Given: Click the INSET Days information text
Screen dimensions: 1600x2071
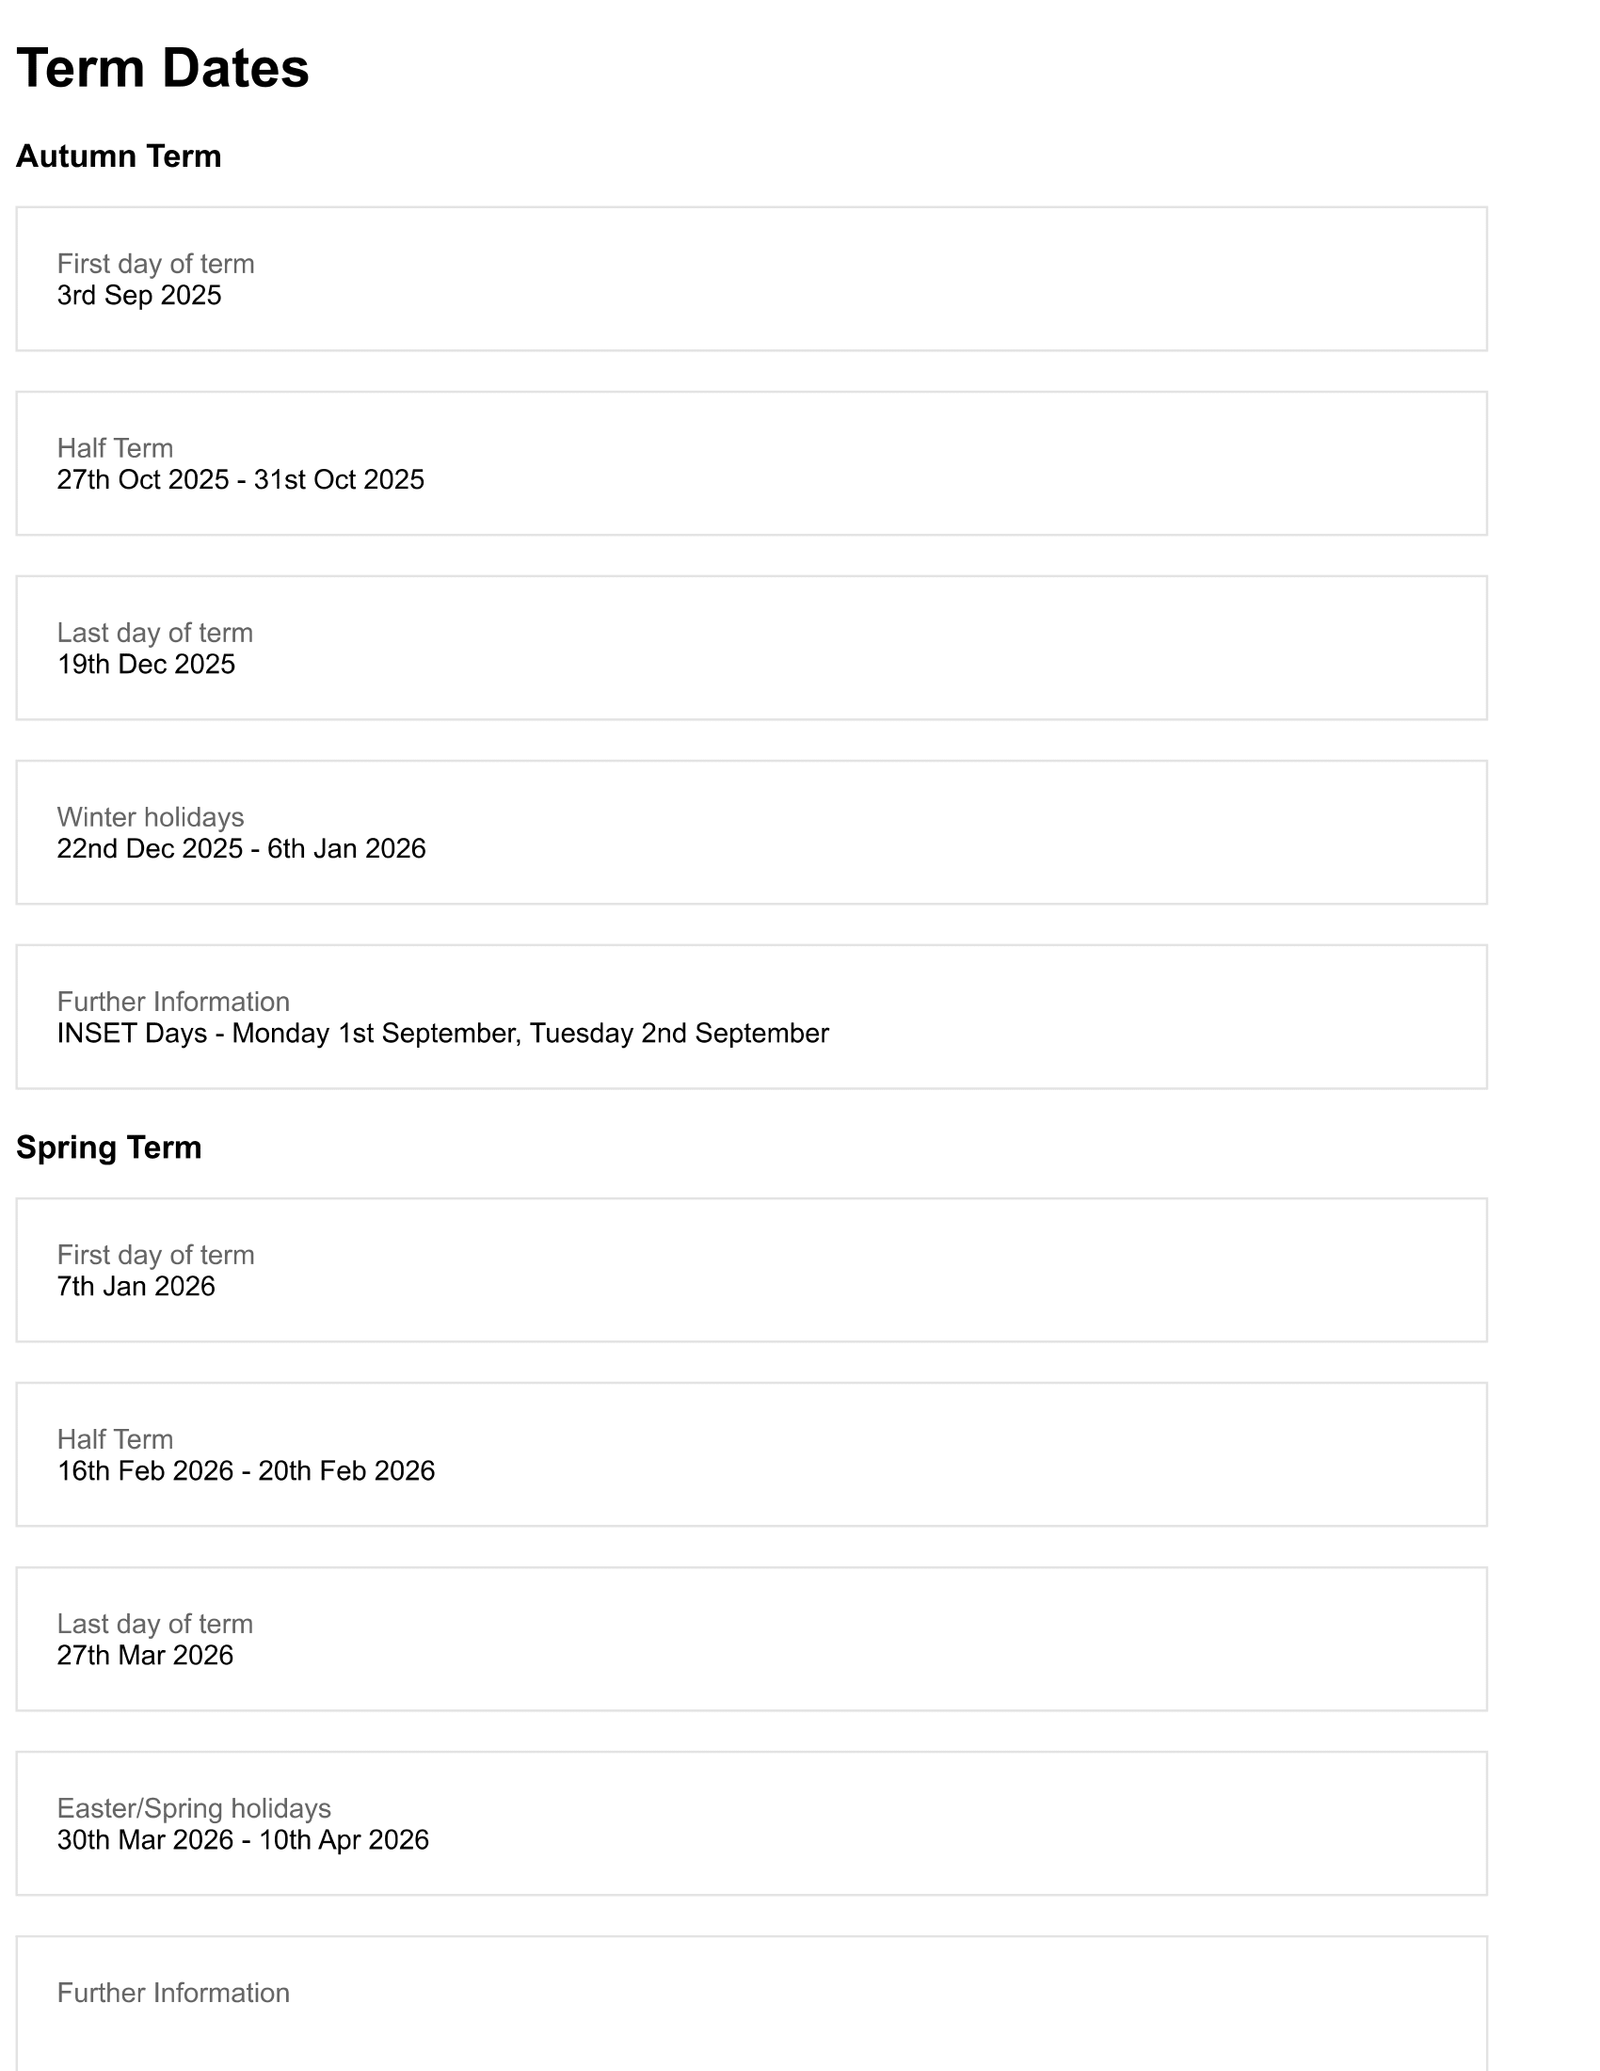Looking at the screenshot, I should pos(442,1033).
